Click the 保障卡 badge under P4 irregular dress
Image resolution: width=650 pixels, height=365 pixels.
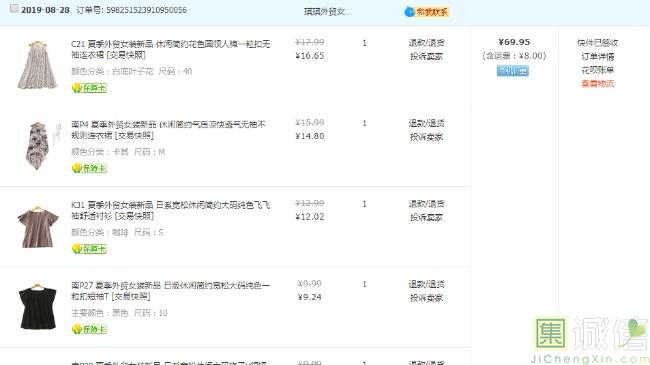90,168
